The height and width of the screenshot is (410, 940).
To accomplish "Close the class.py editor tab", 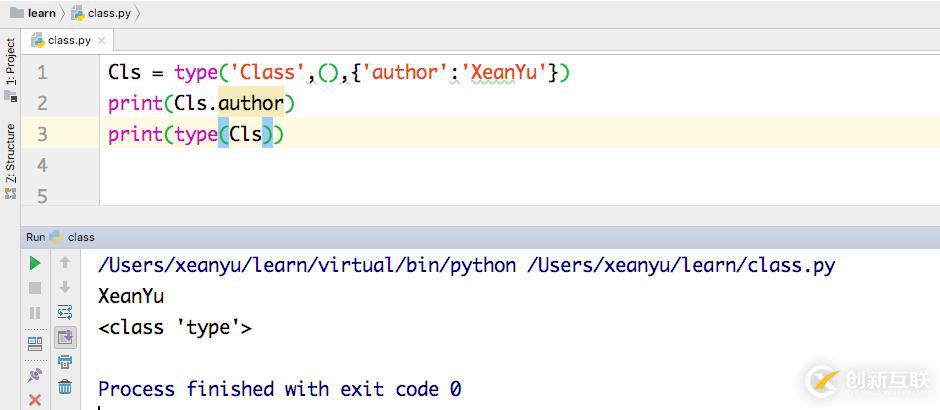I will click(x=102, y=41).
